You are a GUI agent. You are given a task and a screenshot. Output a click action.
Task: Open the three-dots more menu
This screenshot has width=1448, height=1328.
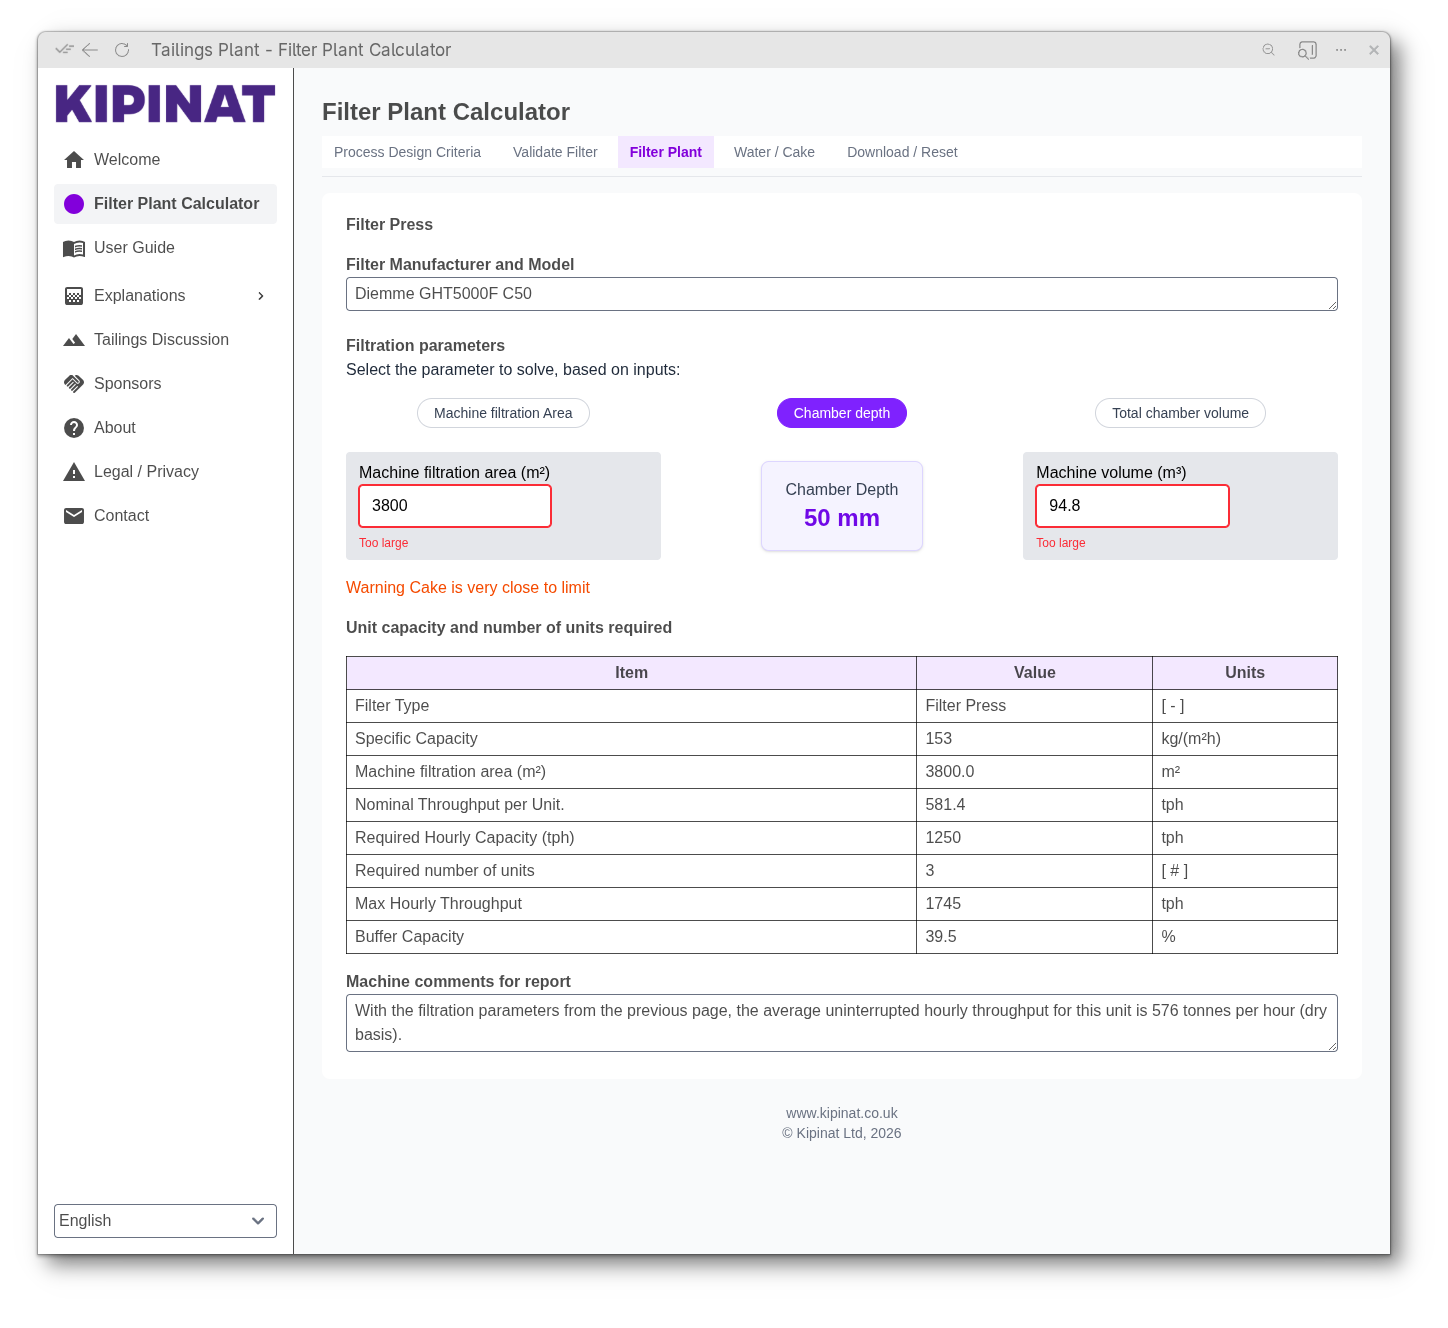(x=1341, y=50)
